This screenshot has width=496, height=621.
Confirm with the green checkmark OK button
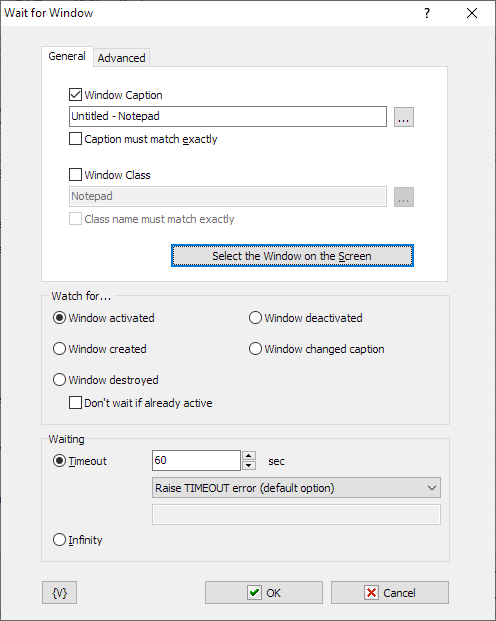264,592
